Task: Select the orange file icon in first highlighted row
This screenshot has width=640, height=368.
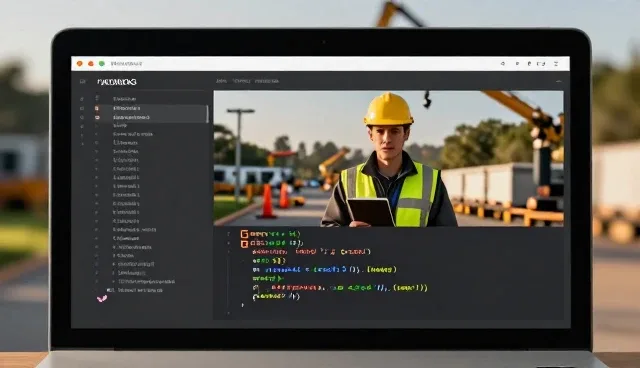Action: (x=97, y=108)
